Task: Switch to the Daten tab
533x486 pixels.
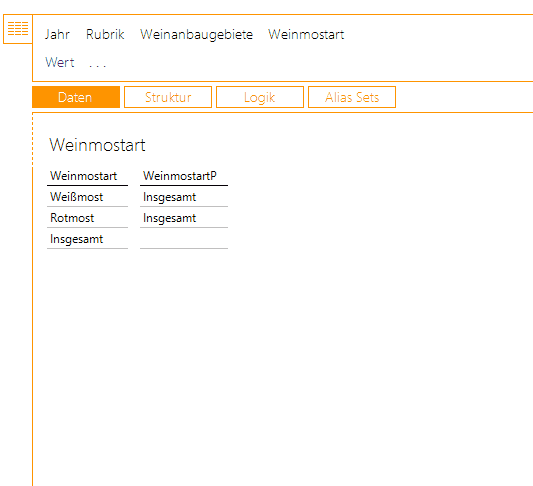Action: pyautogui.click(x=76, y=97)
